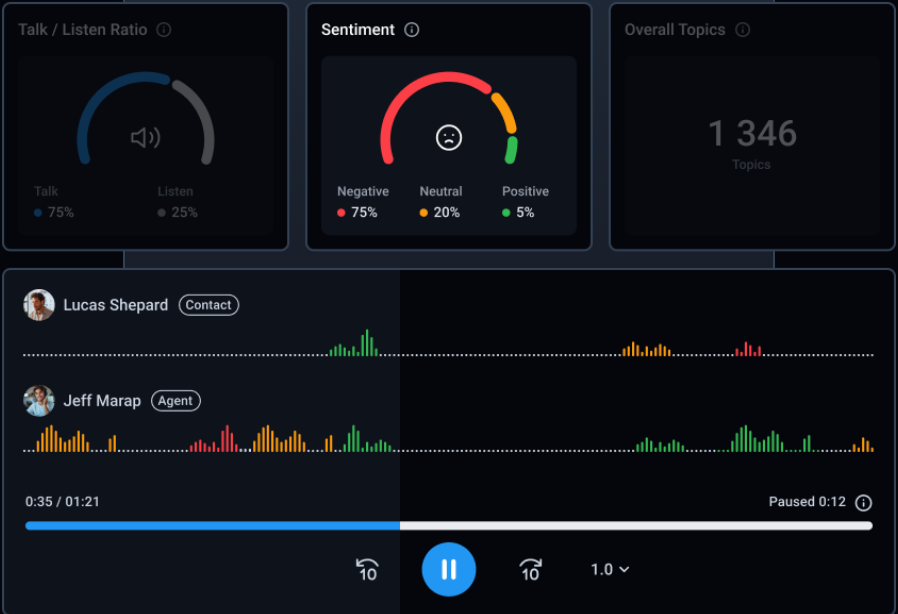
Task: Pause the call recording playback
Action: (448, 569)
